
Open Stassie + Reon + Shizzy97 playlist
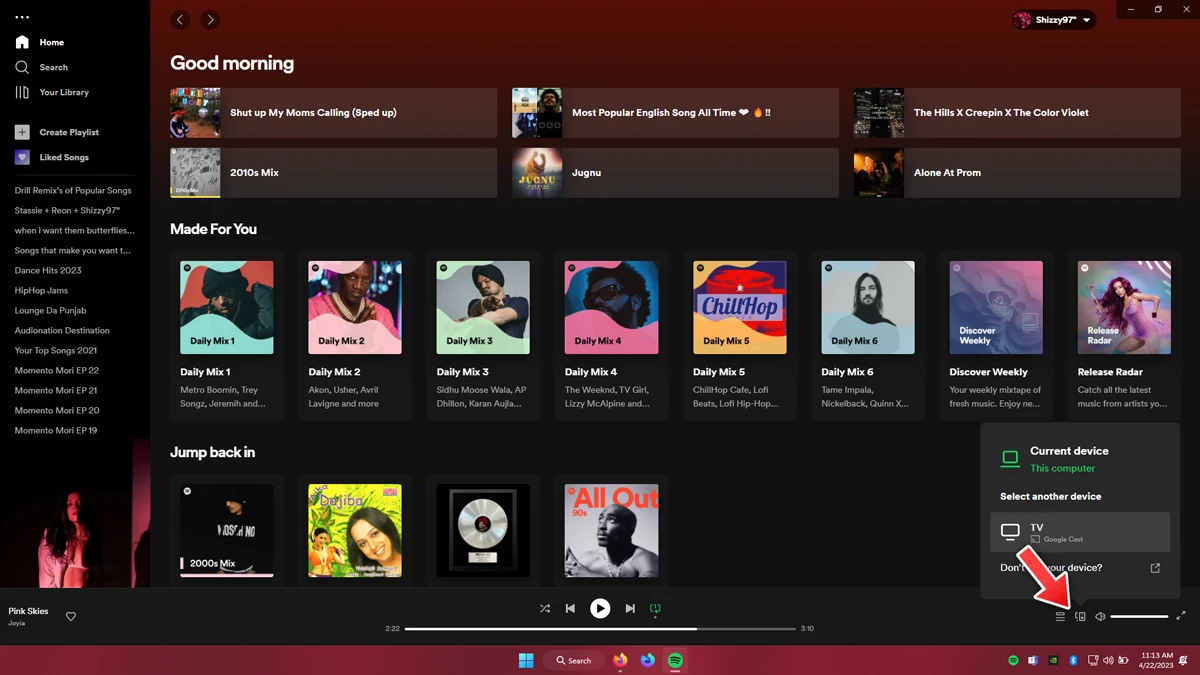67,210
